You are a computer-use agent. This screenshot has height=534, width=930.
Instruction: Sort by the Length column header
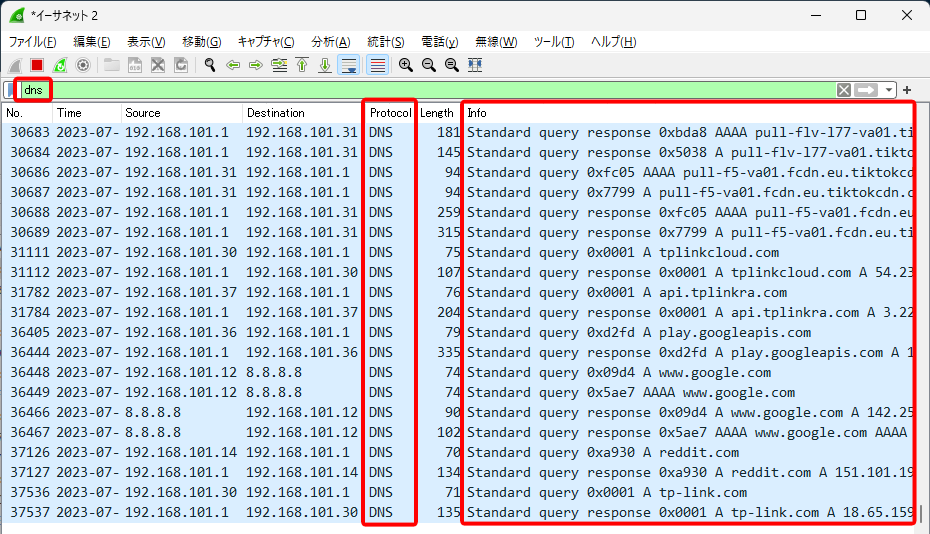(437, 113)
